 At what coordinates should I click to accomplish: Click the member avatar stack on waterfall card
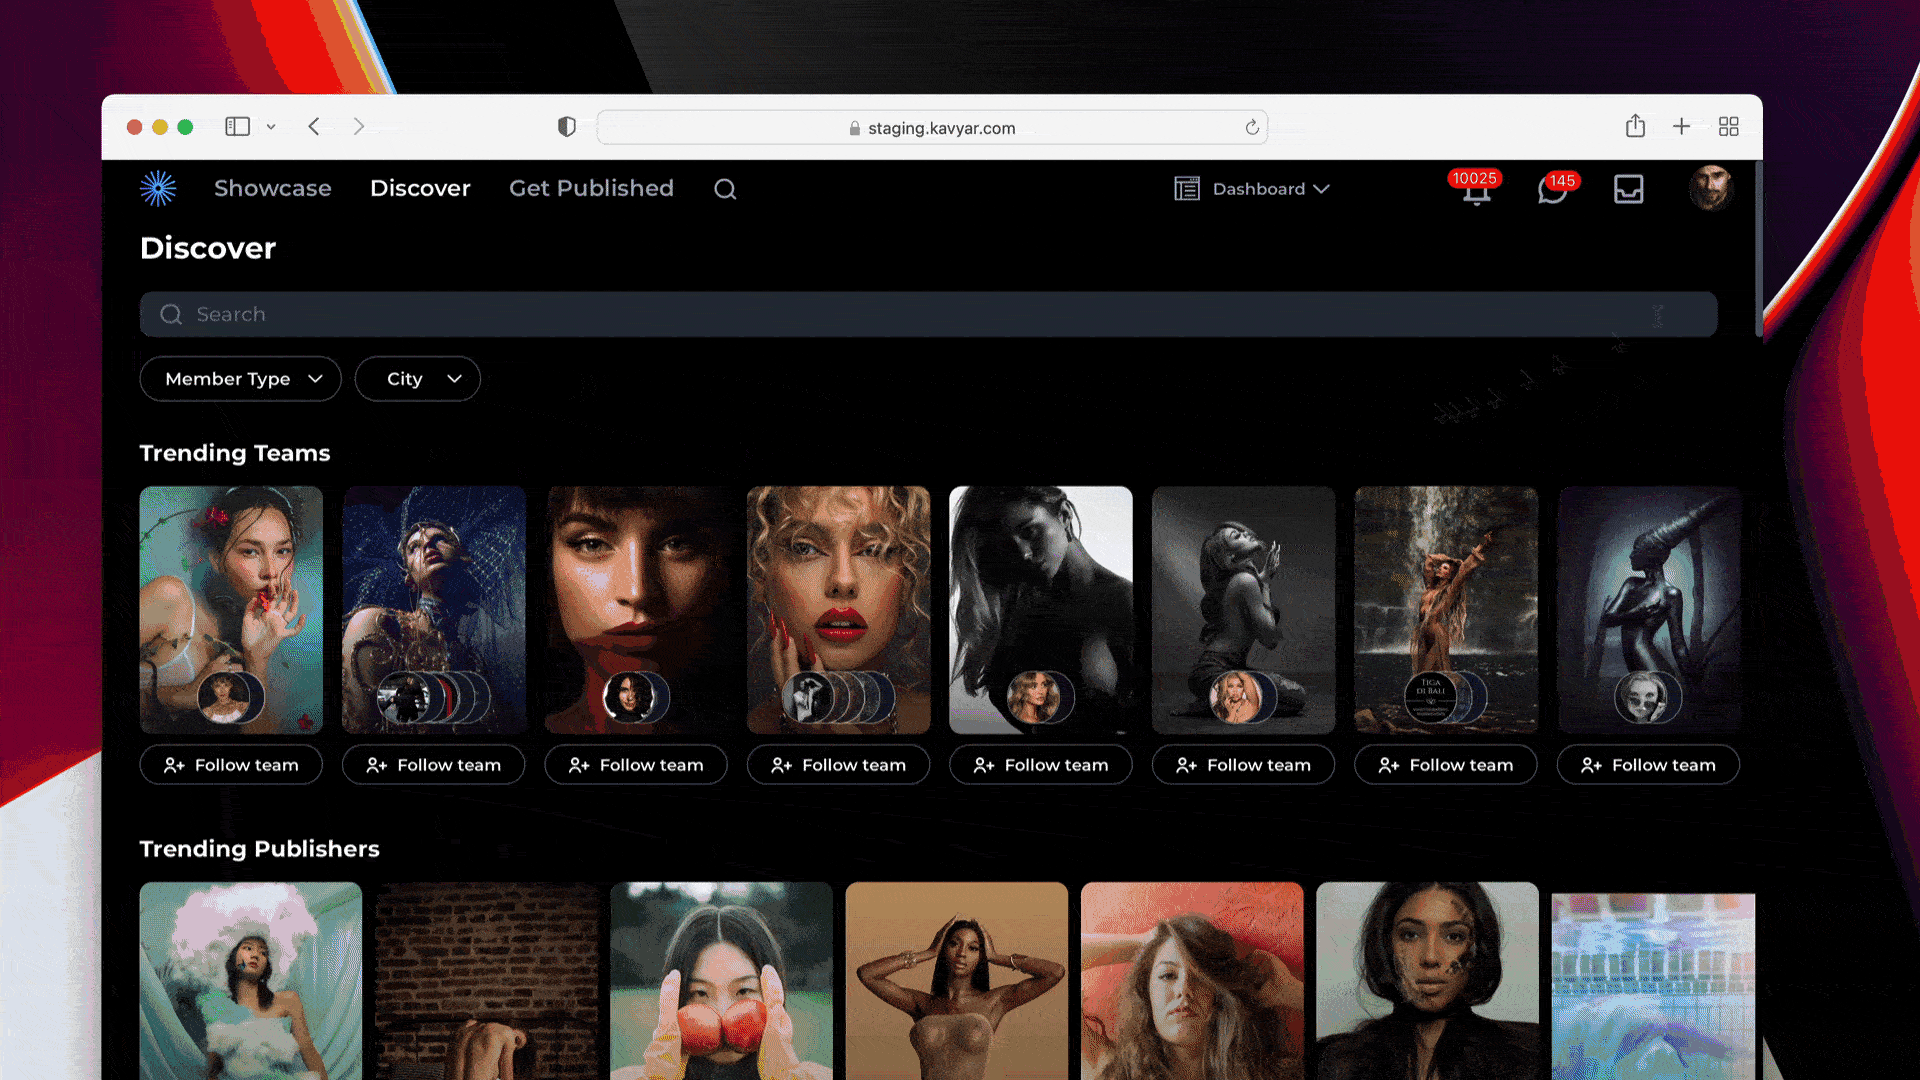tap(1446, 697)
